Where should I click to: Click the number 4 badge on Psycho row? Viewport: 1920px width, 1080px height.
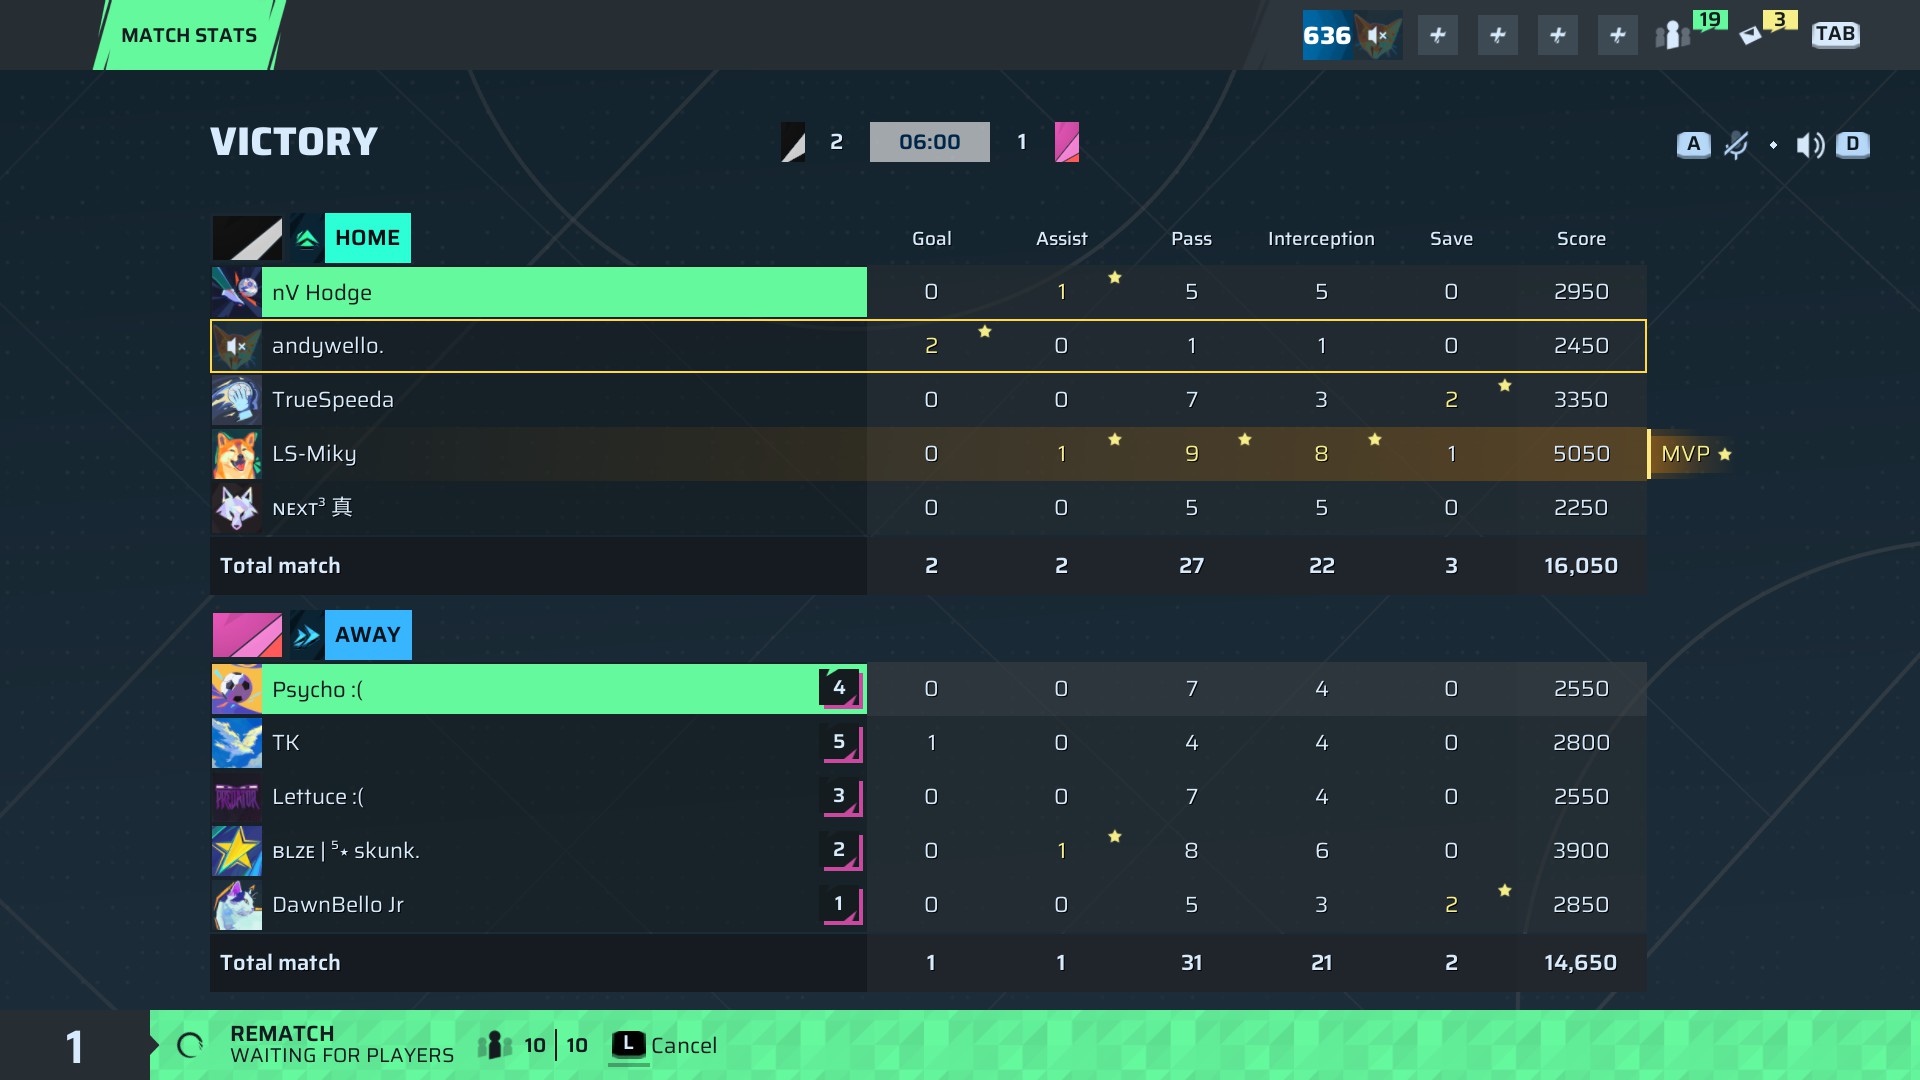(x=840, y=688)
